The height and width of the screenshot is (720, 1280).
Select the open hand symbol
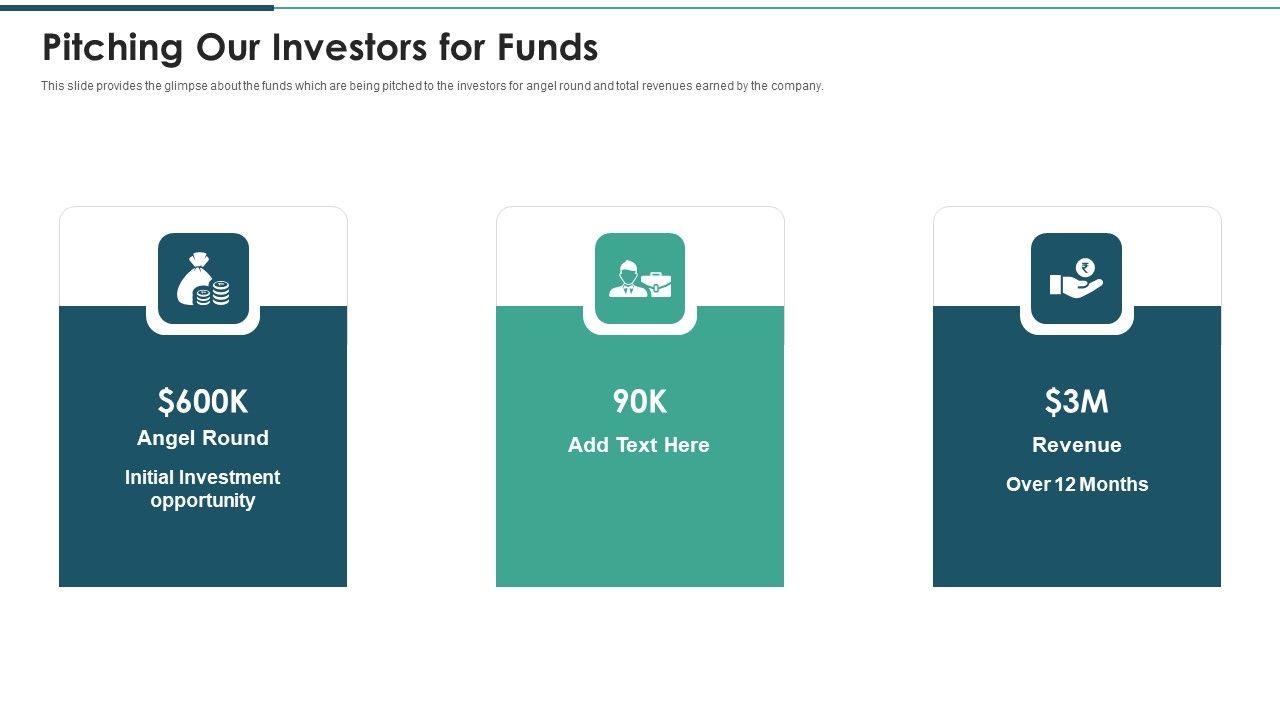[1074, 287]
